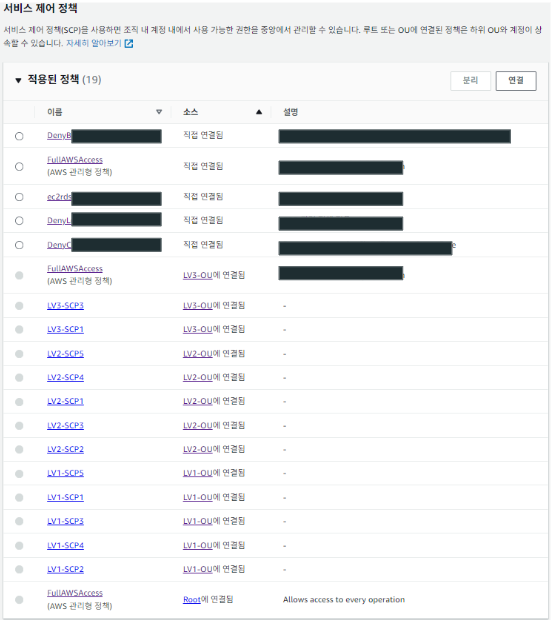The image size is (552, 620).
Task: Open the LV1-SCP4 policy link
Action: [65, 546]
